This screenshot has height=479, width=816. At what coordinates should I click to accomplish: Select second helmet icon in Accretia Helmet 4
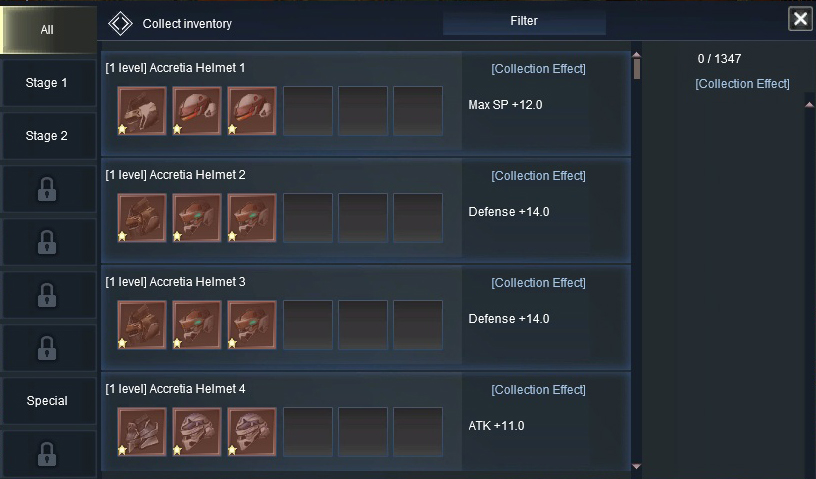pyautogui.click(x=197, y=432)
